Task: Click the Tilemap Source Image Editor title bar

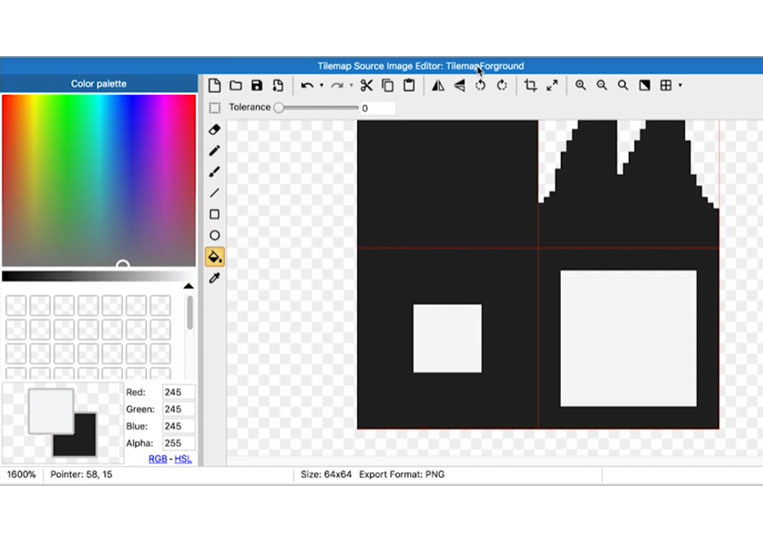Action: (x=382, y=66)
